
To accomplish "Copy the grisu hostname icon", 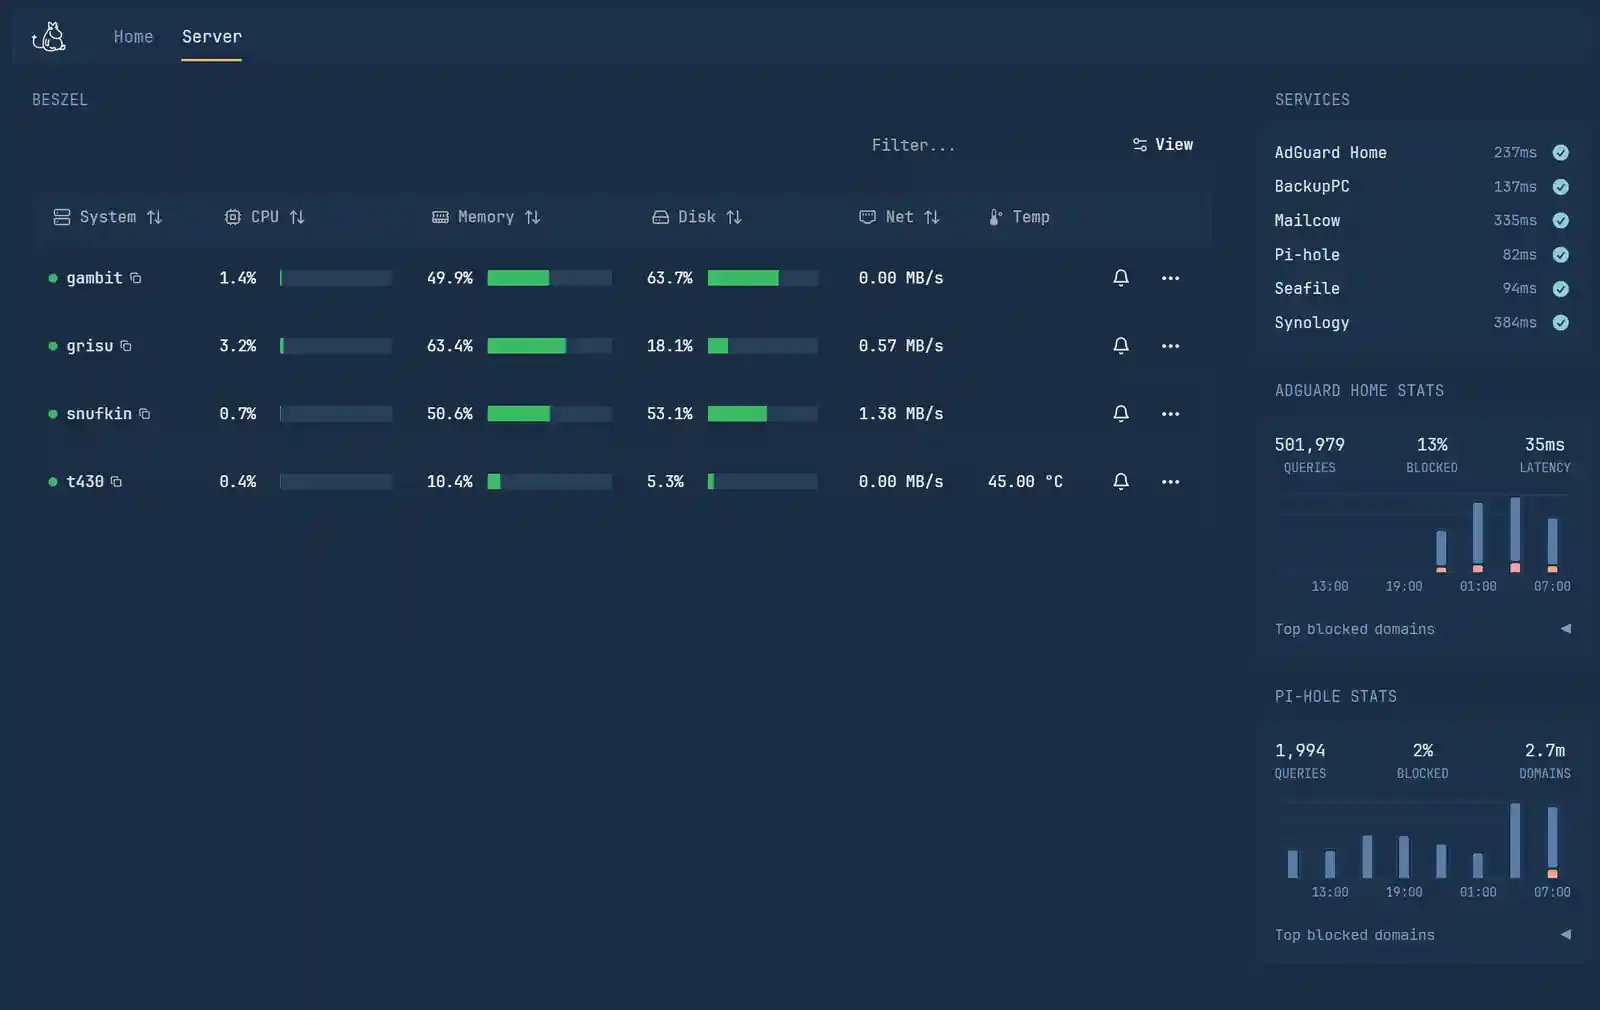I will (126, 346).
